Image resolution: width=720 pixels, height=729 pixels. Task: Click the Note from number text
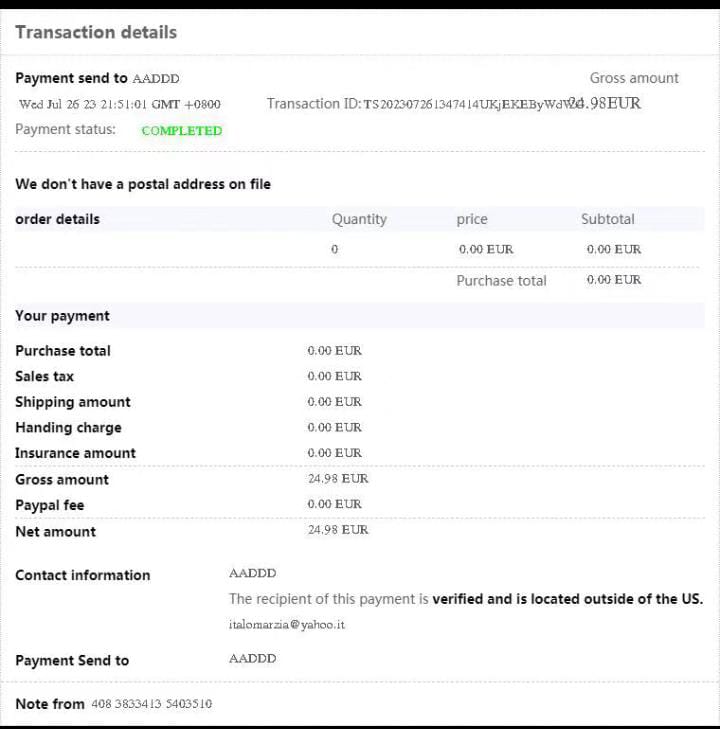pos(151,704)
